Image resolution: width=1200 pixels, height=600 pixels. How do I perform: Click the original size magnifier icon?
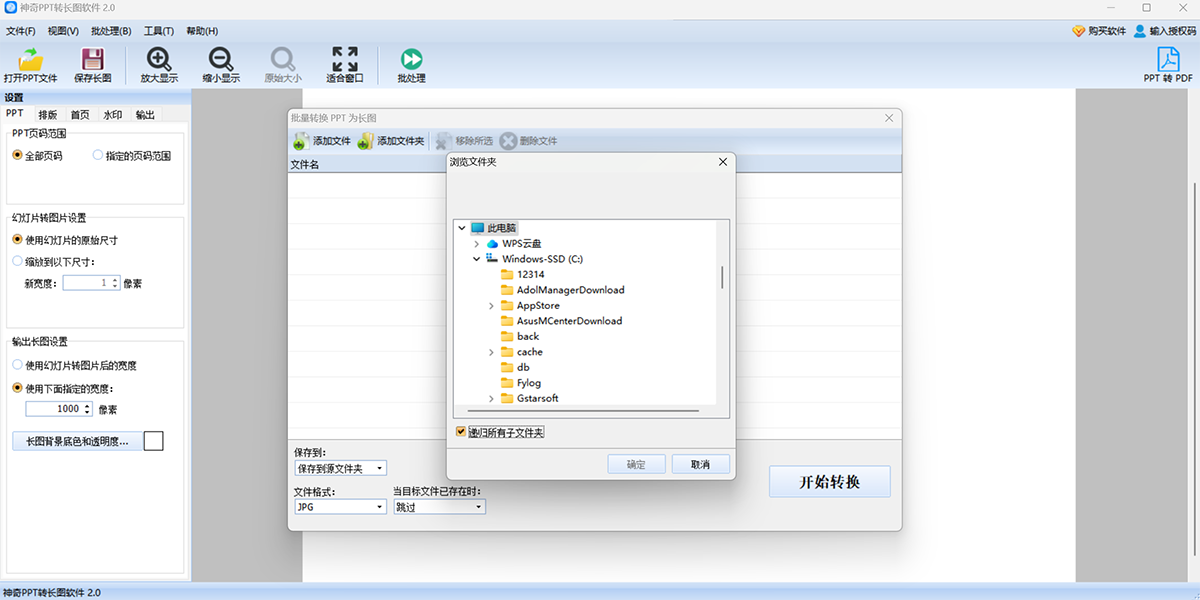(283, 58)
